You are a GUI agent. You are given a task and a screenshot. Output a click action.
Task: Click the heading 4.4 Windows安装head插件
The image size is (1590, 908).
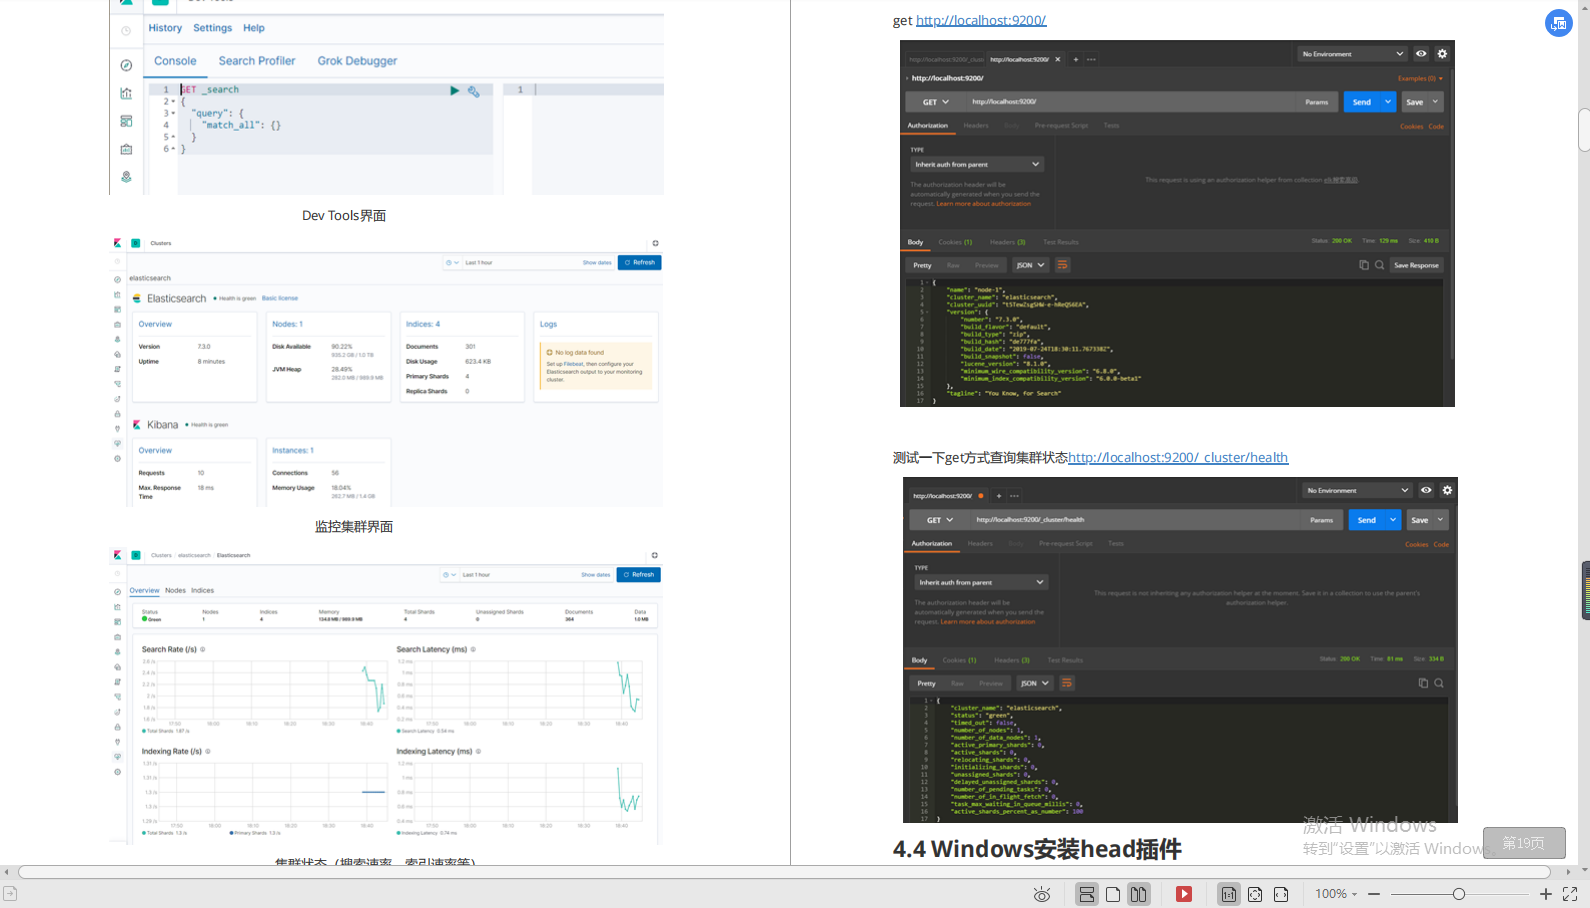[x=1037, y=849]
